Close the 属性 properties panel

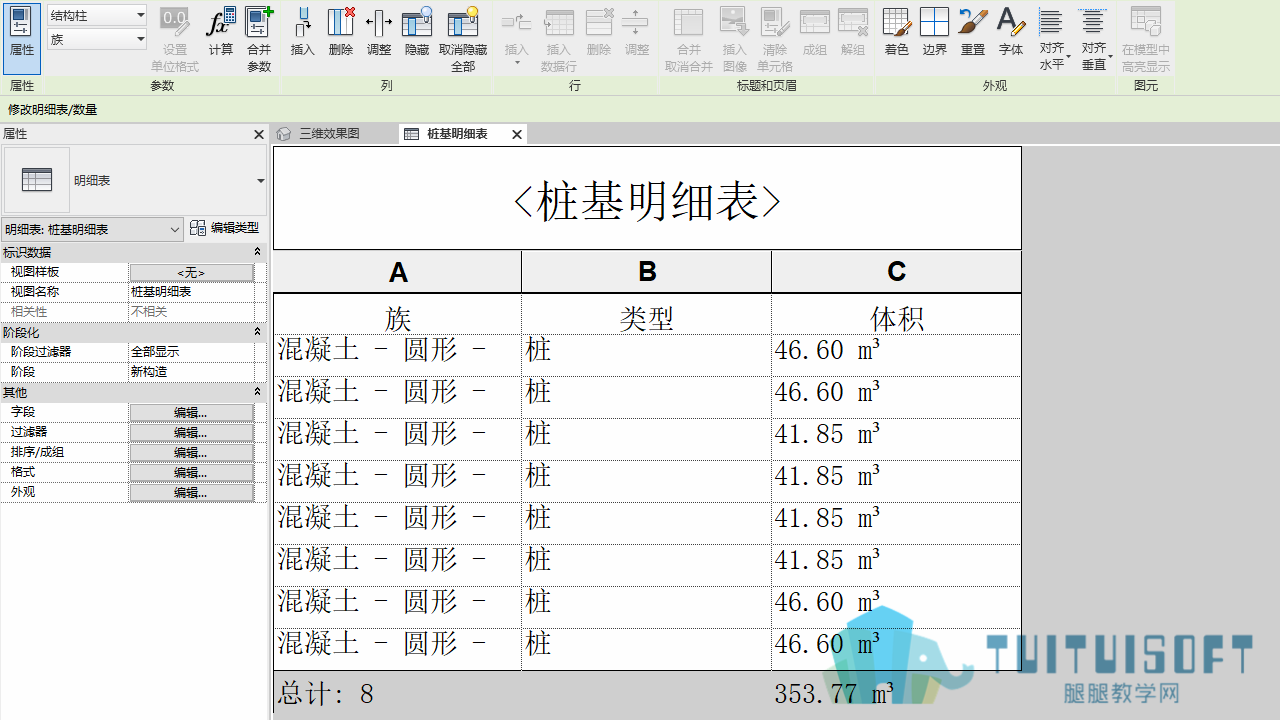258,134
